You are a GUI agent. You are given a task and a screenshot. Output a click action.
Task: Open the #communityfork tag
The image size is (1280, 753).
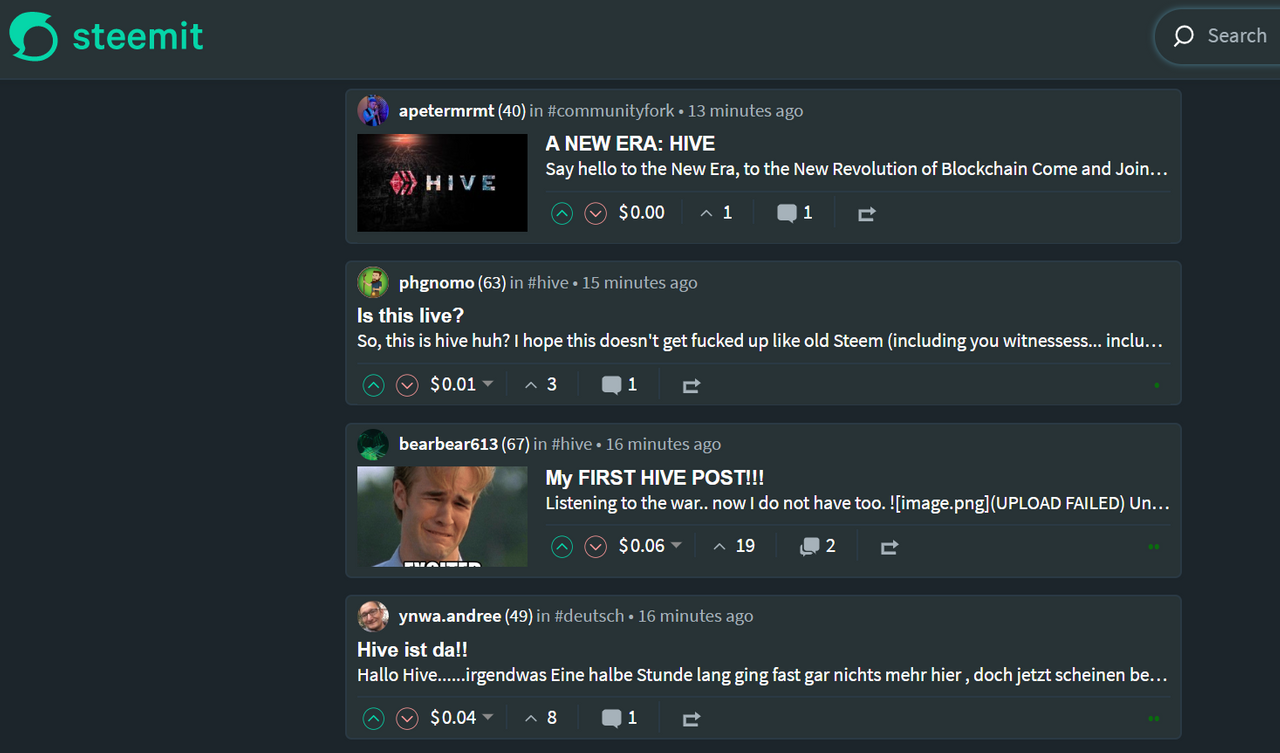click(610, 111)
